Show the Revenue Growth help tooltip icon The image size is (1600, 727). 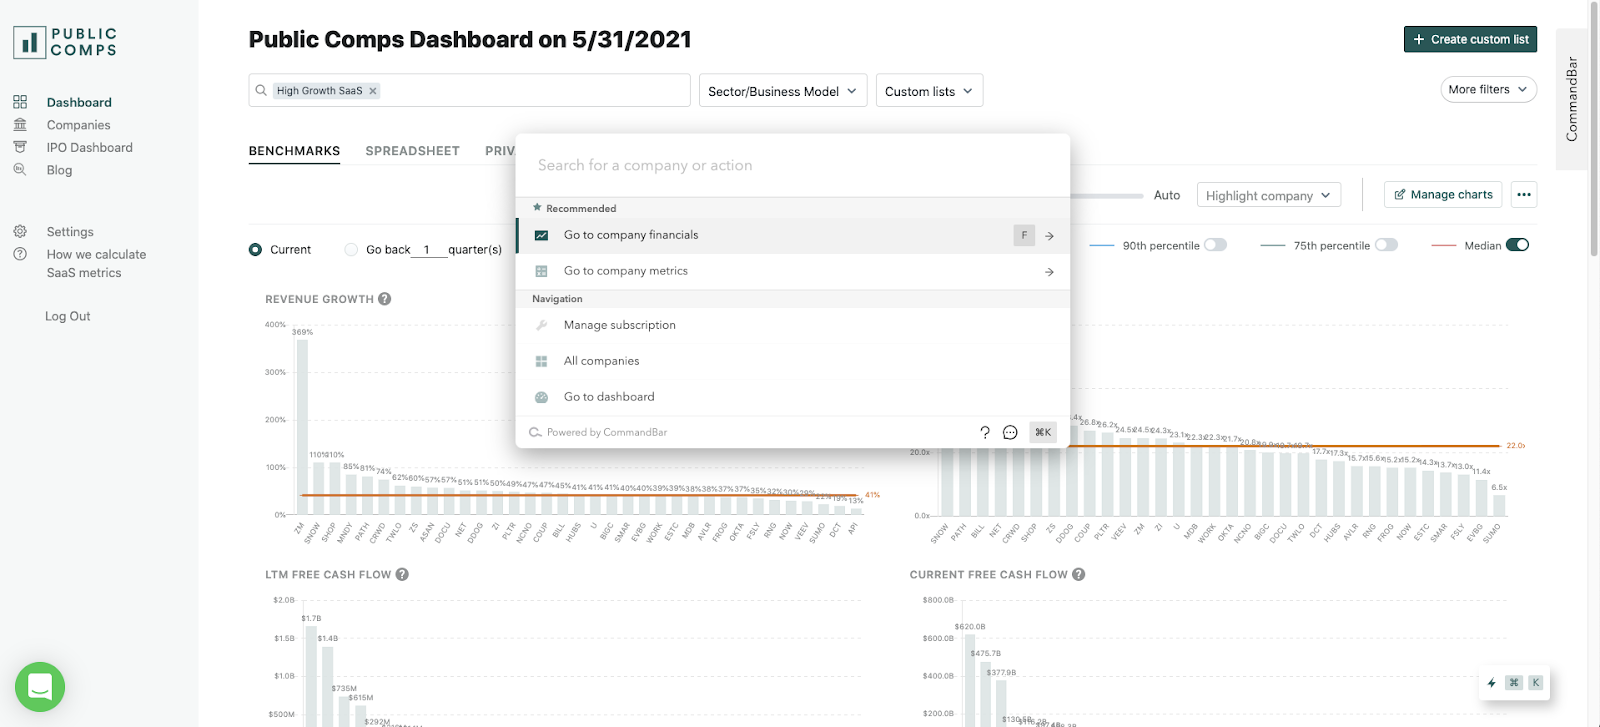pos(385,299)
